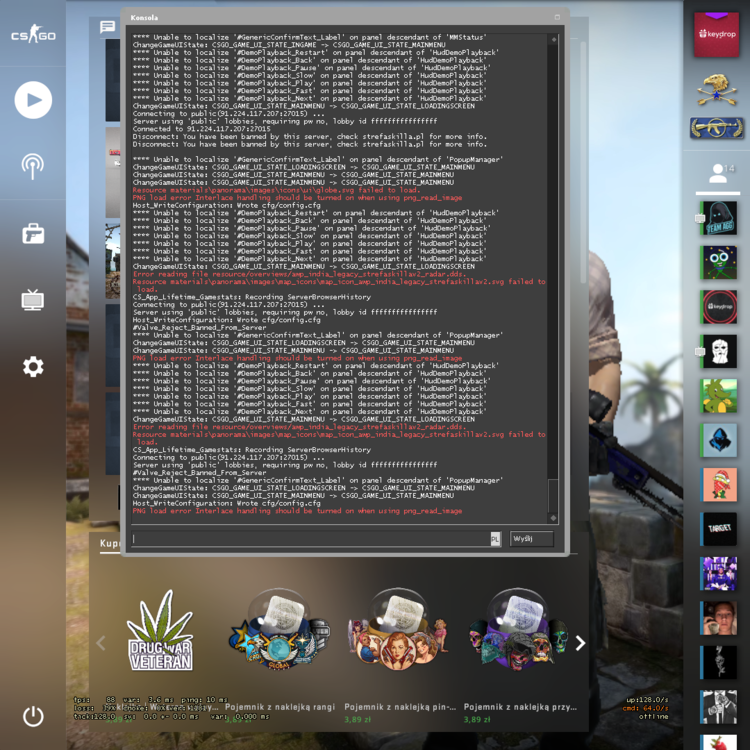Open the friends list tab with 14
Viewport: 750px width, 750px height.
tap(718, 174)
